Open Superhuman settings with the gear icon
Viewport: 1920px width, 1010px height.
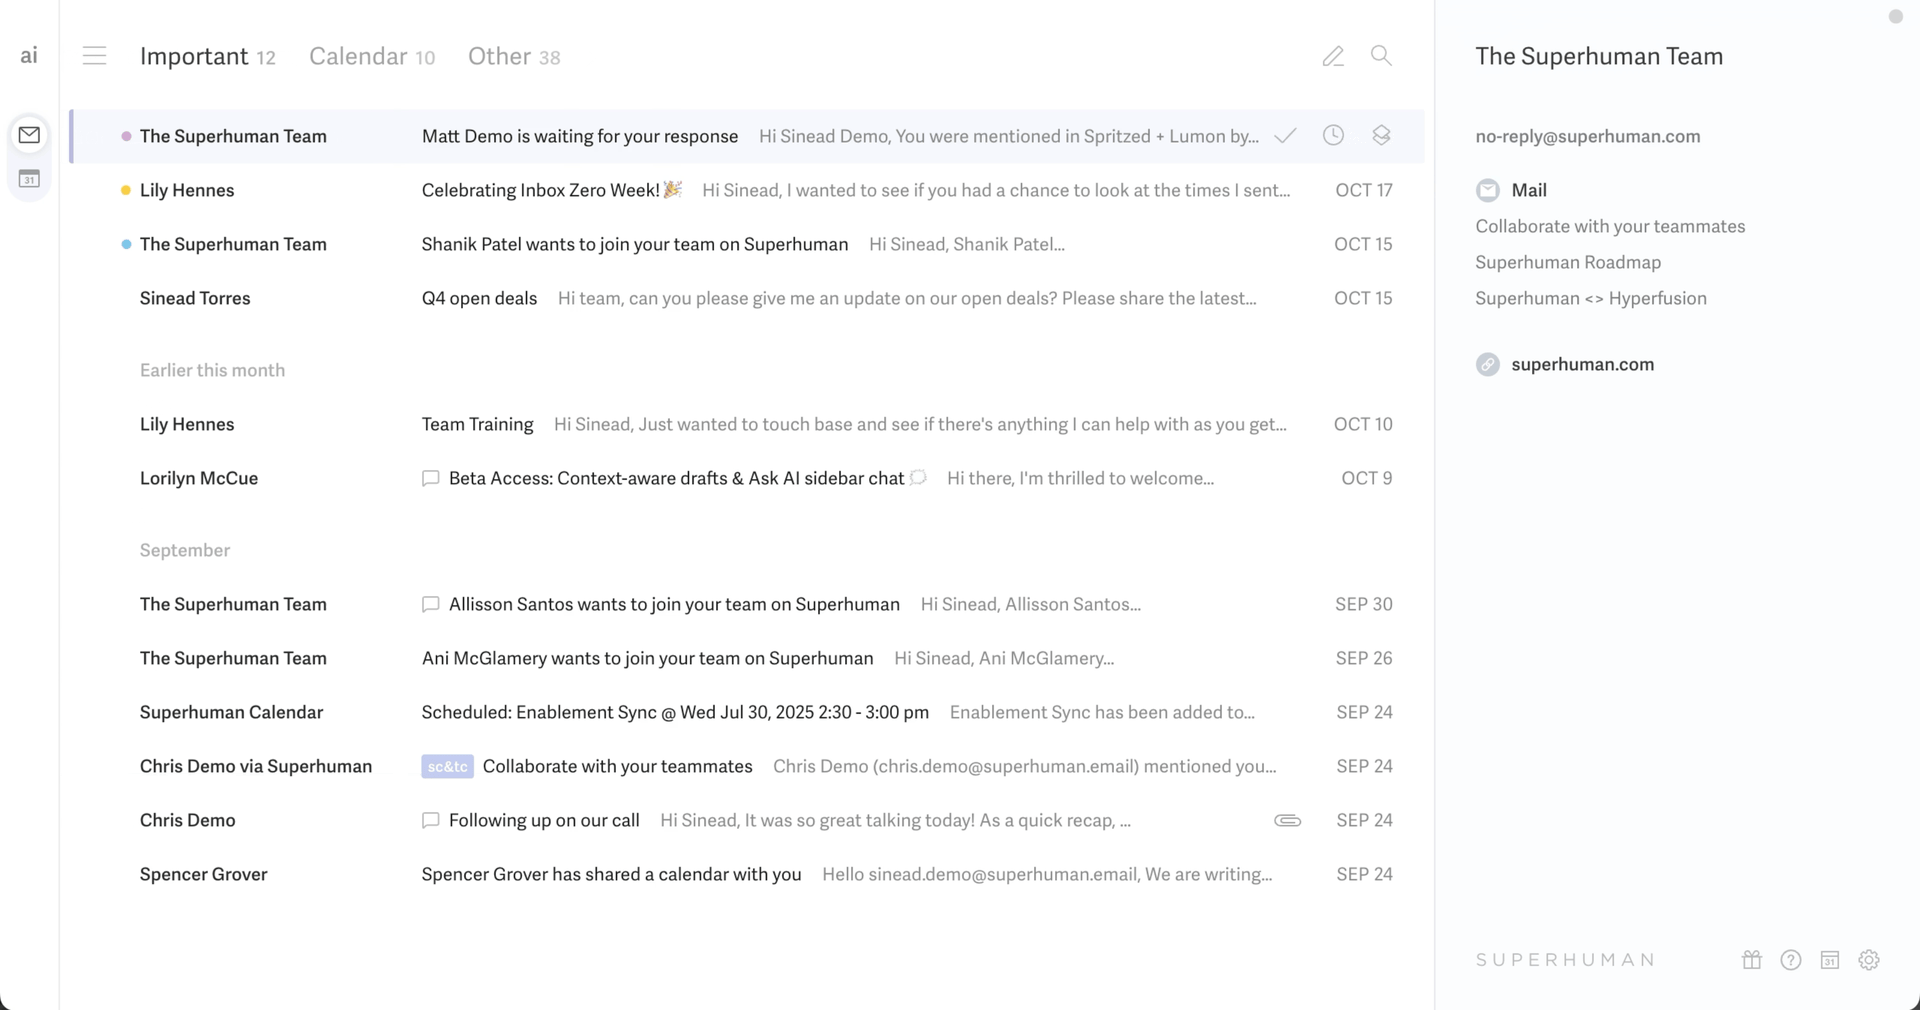(1870, 959)
